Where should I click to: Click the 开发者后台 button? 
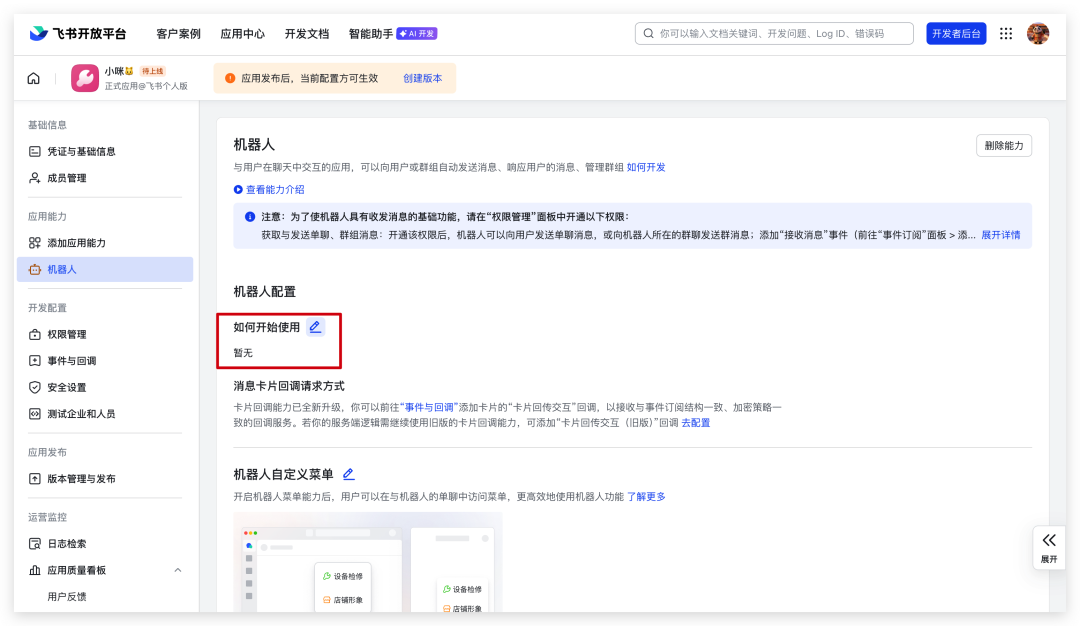point(956,33)
